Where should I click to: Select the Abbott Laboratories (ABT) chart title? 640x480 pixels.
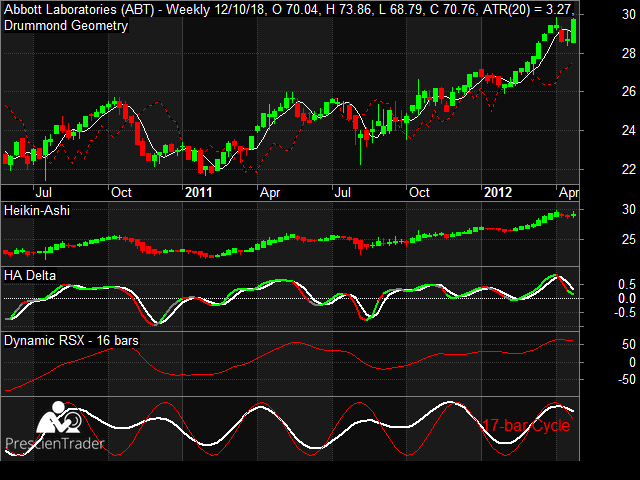pyautogui.click(x=79, y=9)
